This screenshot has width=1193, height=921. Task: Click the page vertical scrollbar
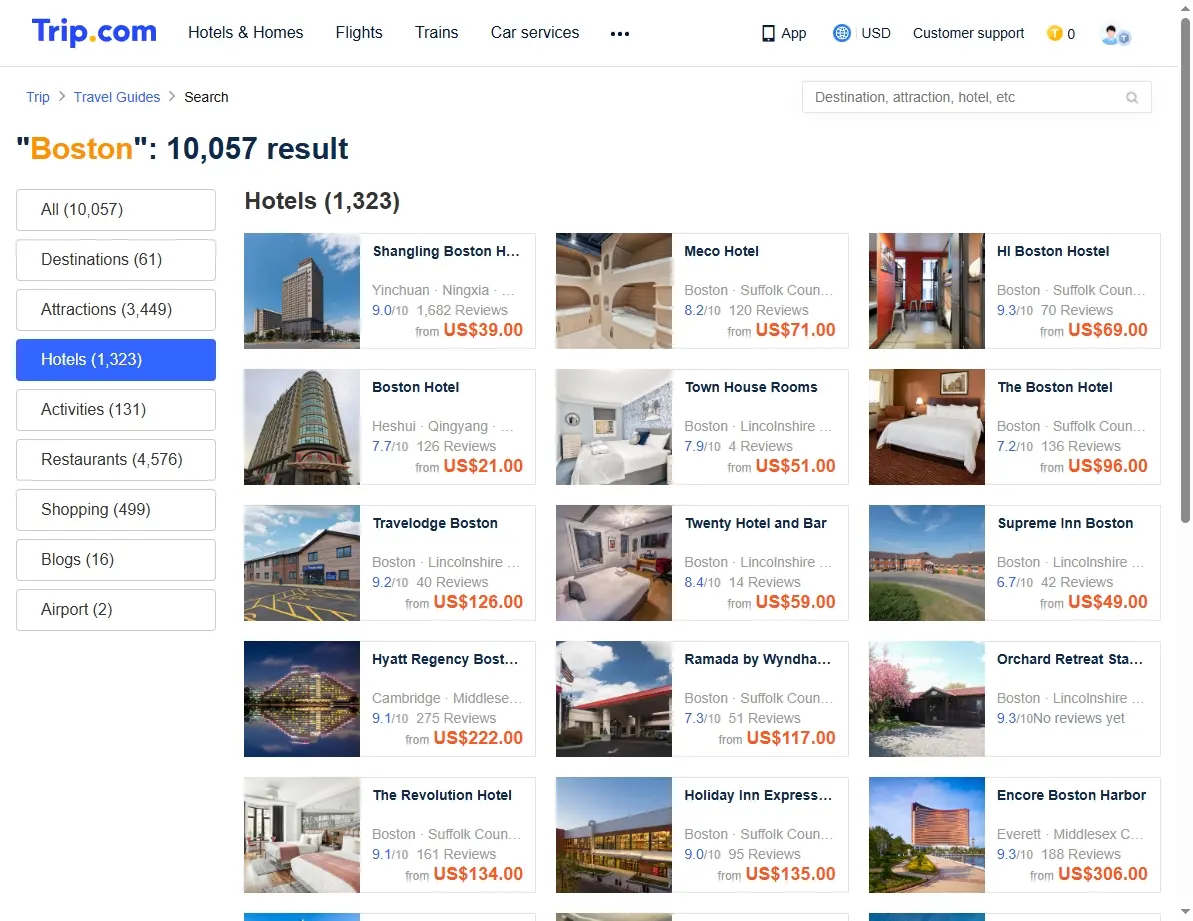[1185, 271]
